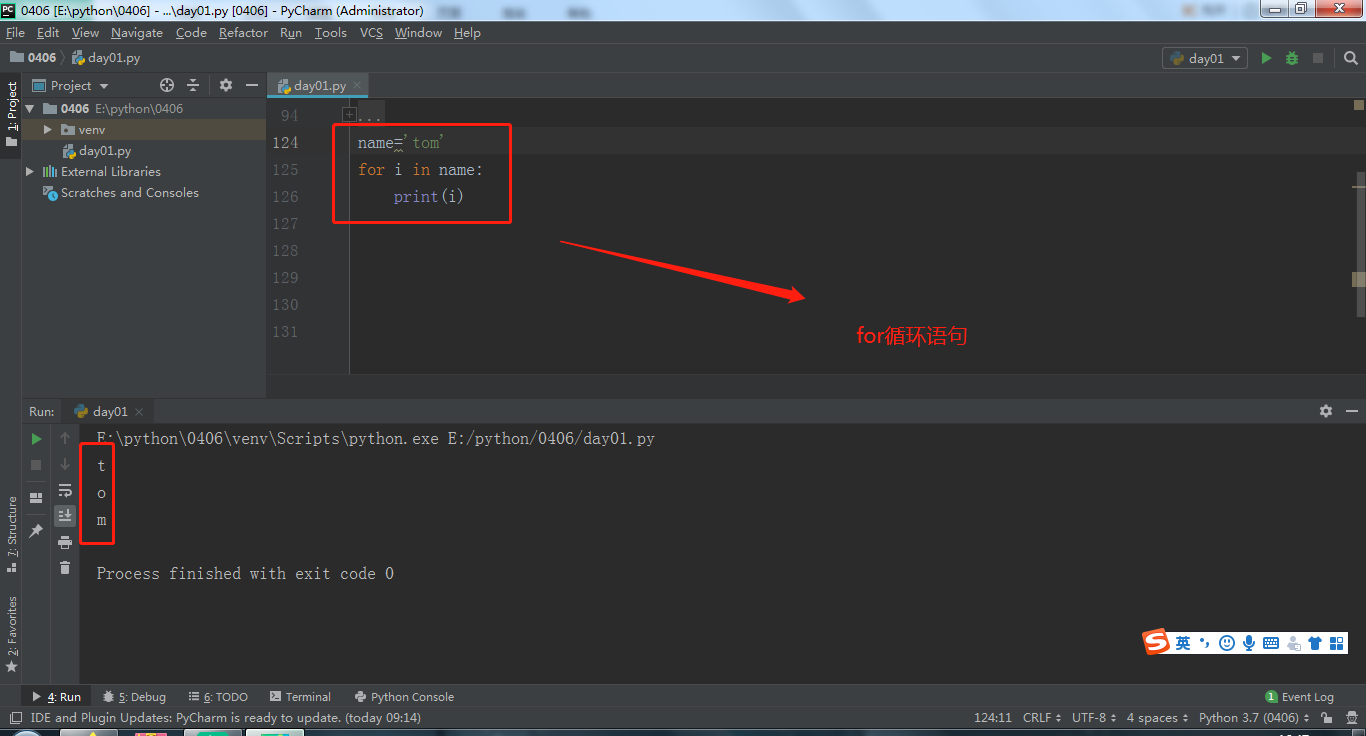The image size is (1366, 736).
Task: Toggle soft-wrap in Run console
Action: (x=65, y=490)
